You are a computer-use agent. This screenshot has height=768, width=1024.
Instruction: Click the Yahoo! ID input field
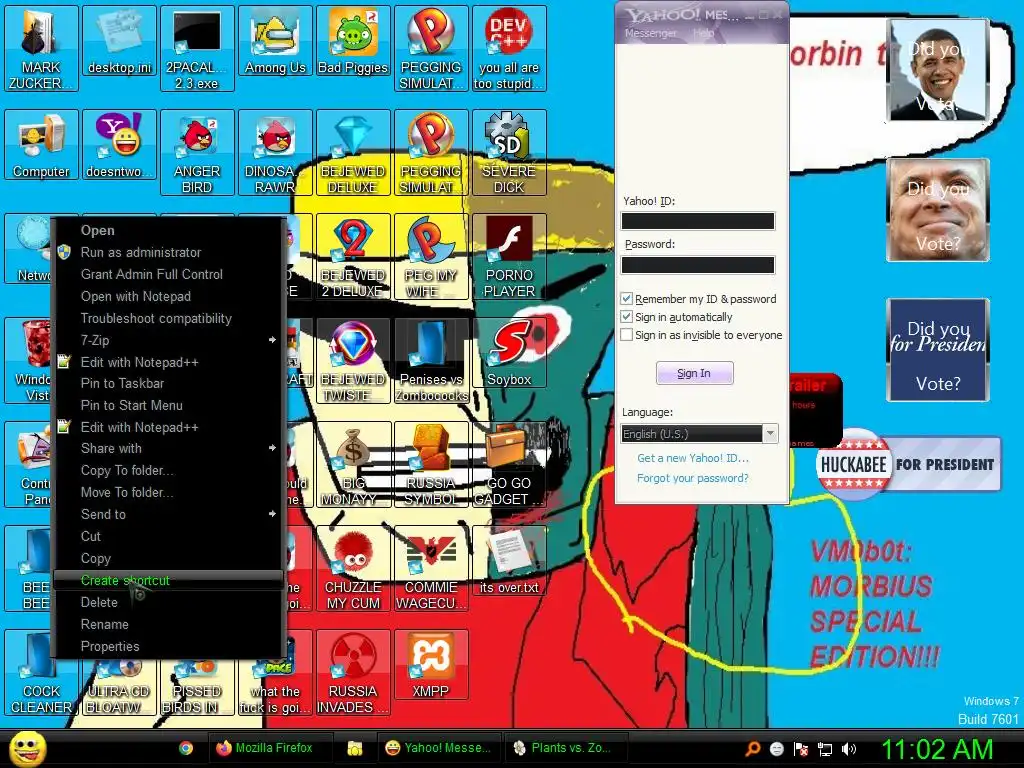pos(698,221)
